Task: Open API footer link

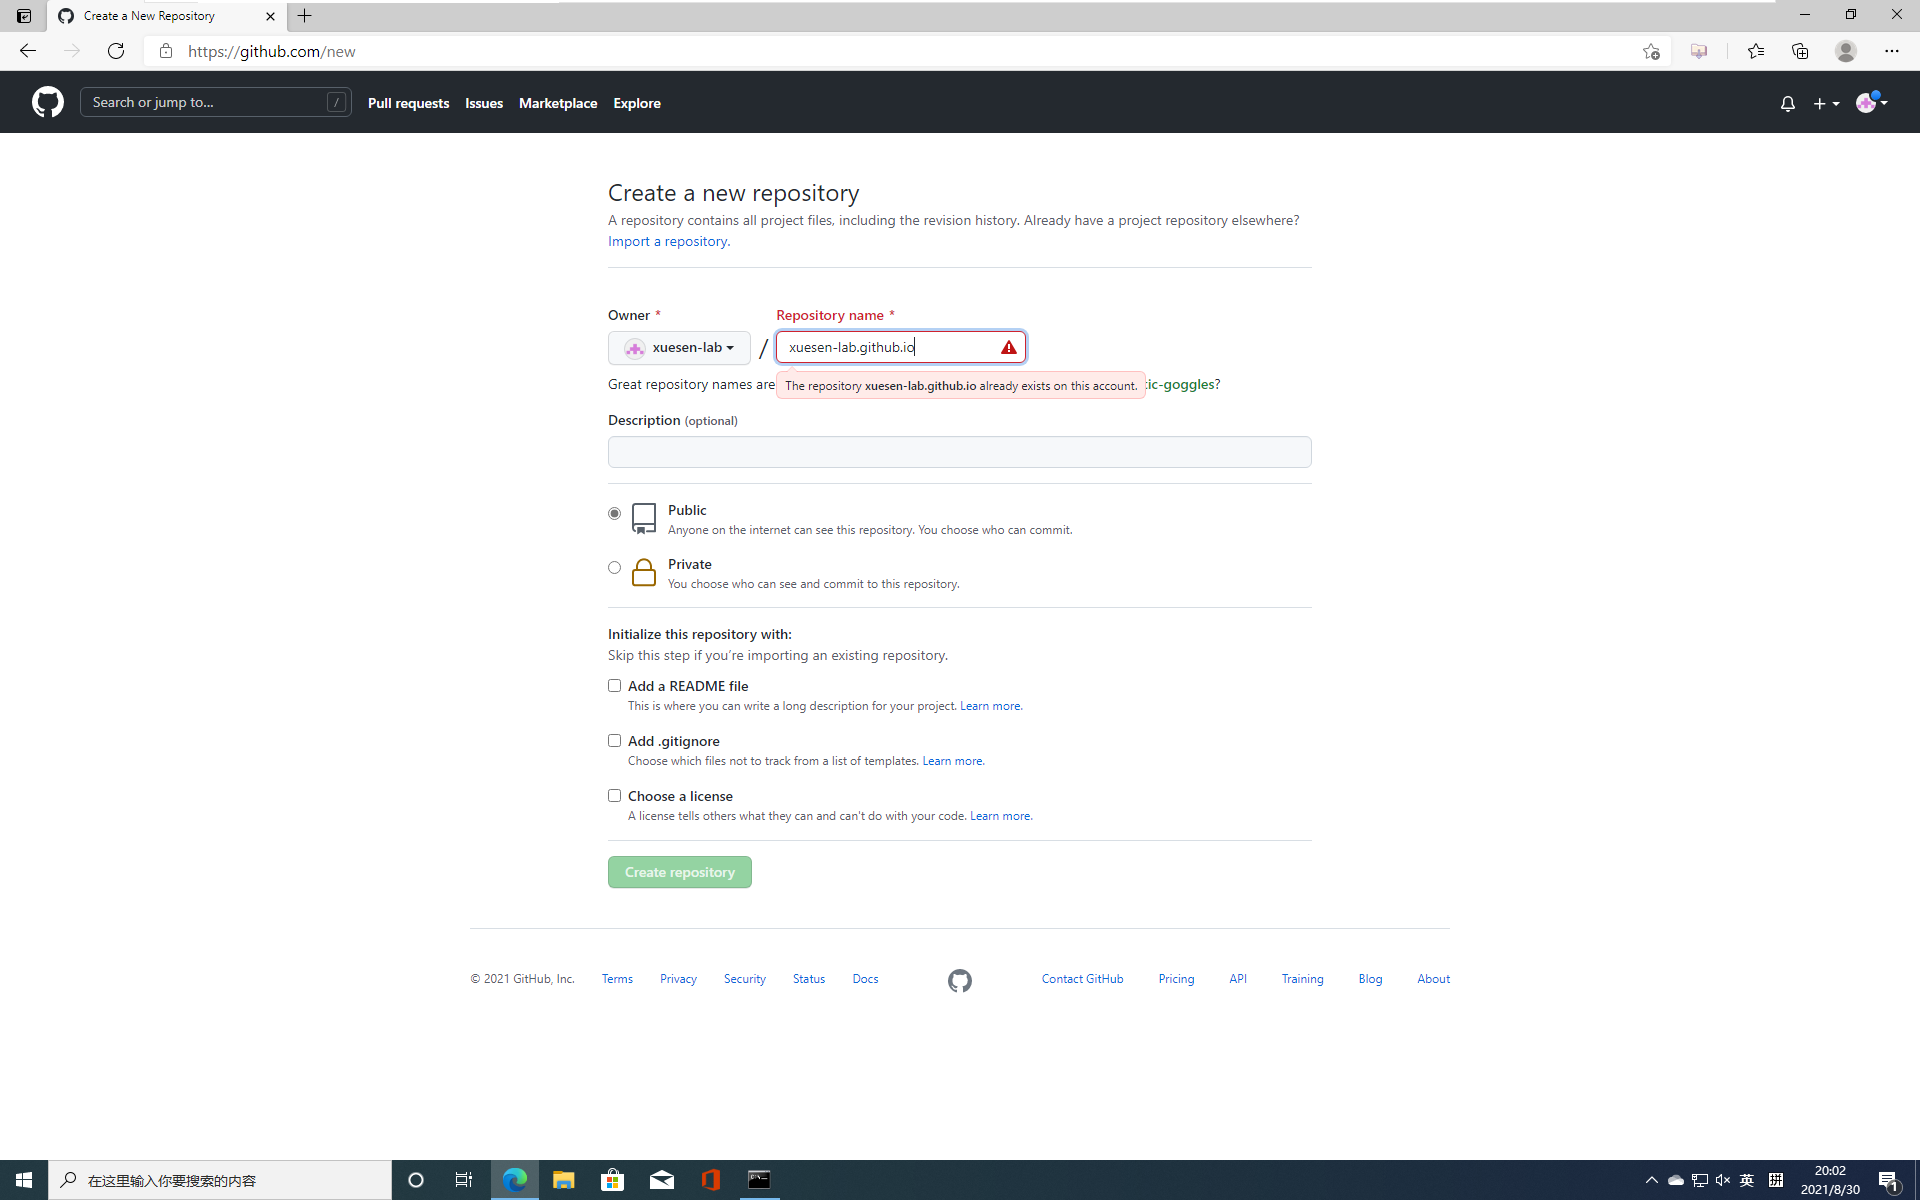Action: pyautogui.click(x=1238, y=979)
